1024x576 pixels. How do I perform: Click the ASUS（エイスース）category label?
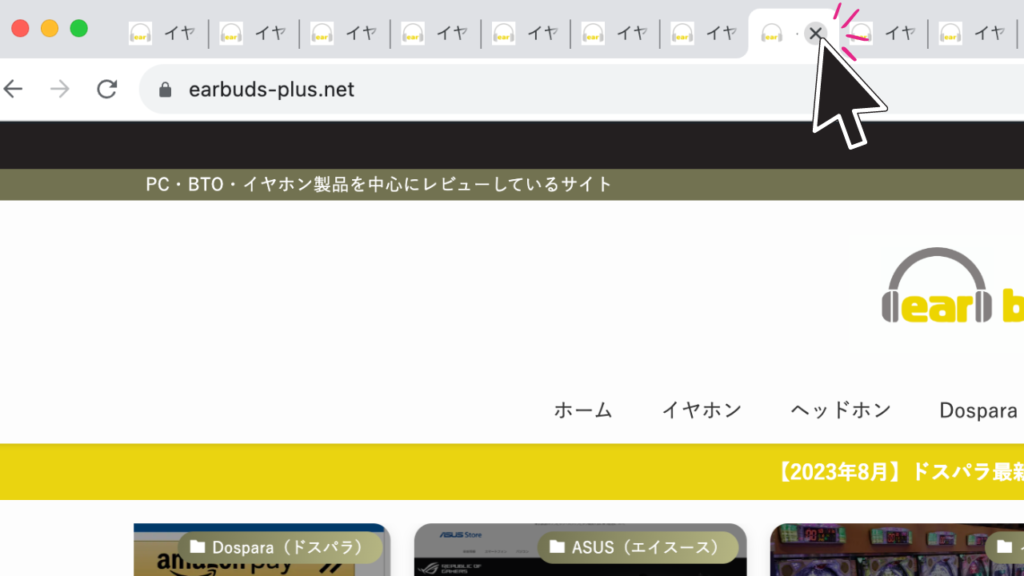645,547
